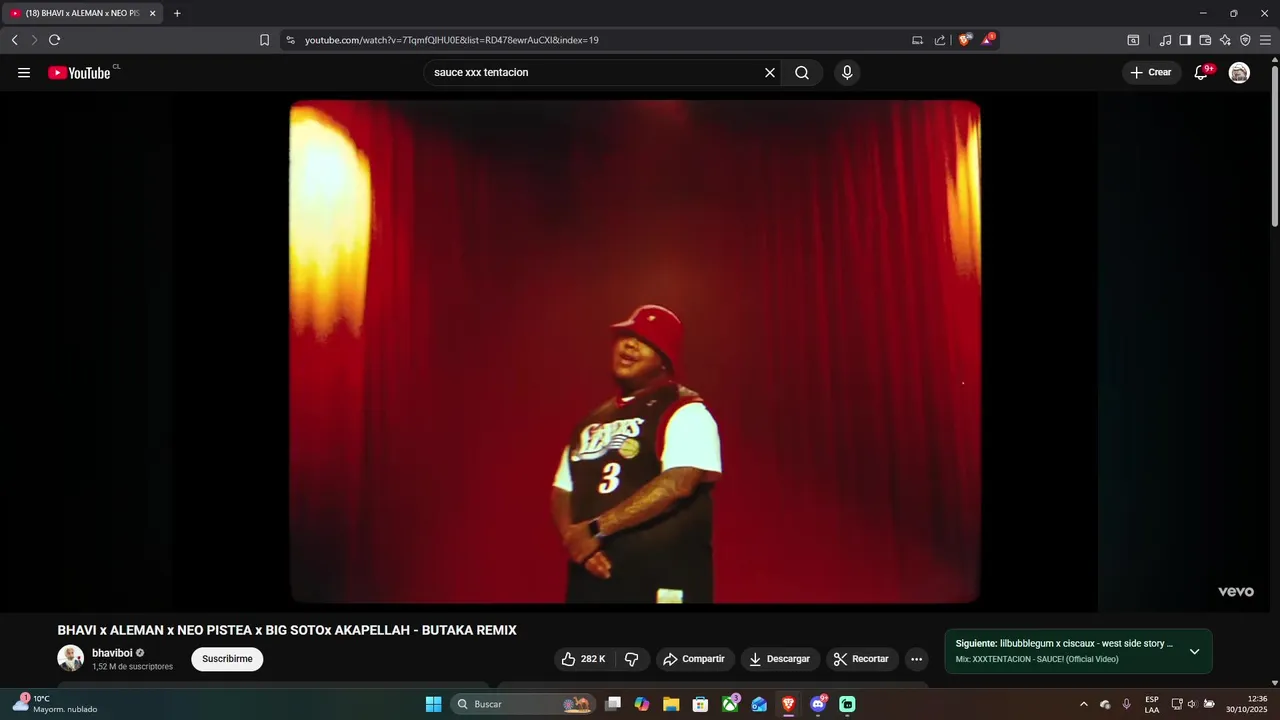The height and width of the screenshot is (720, 1280).
Task: Share the video via Compartir
Action: point(694,659)
